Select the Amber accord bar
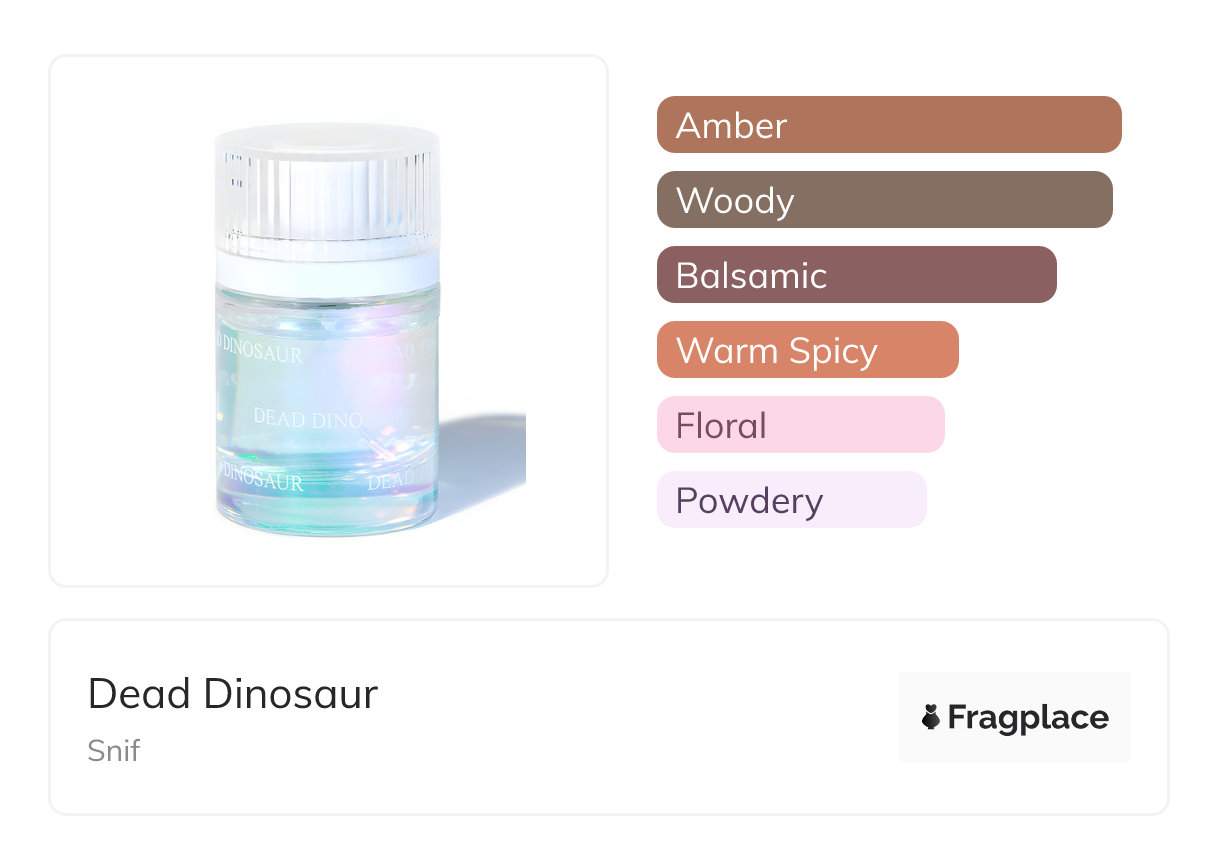Viewport: 1218px width, 864px height. (x=888, y=125)
